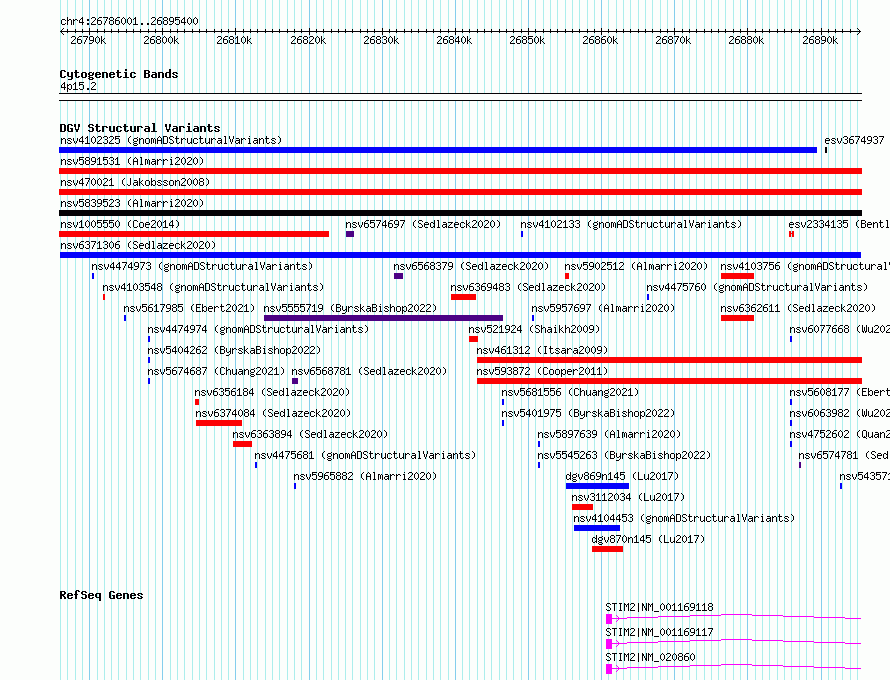Click the blue nsv4102325 variant bar
Viewport: 890px width, 680px height.
[x=438, y=150]
